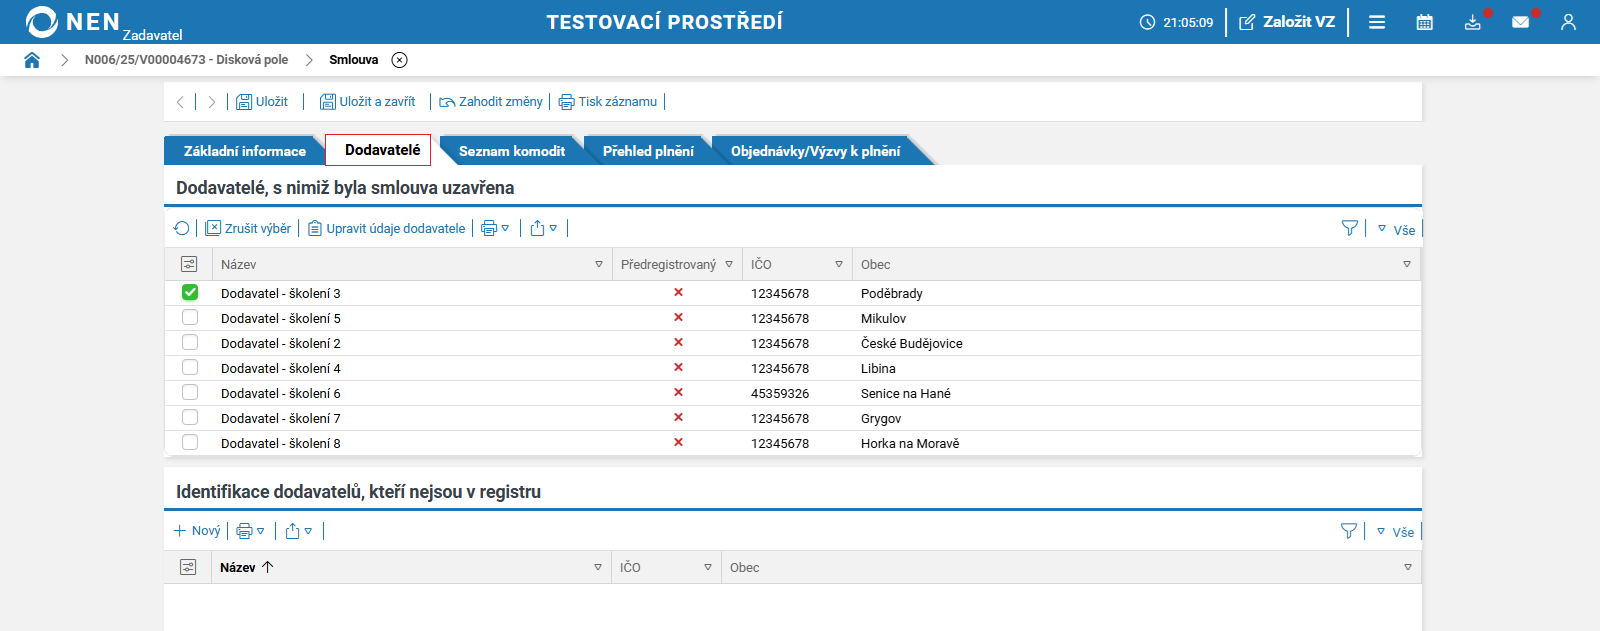Check Dodavatel - školení 8 checkbox

[190, 442]
